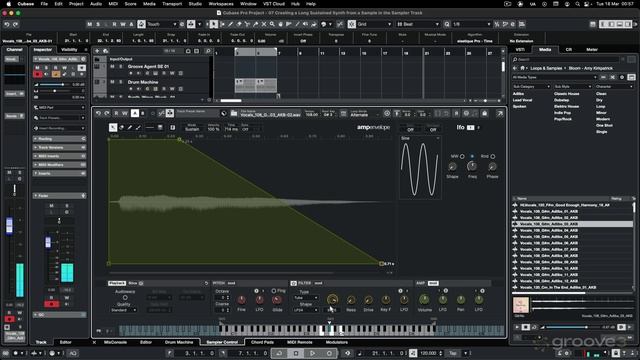Select the envelope eraser tool

click(x=121, y=128)
